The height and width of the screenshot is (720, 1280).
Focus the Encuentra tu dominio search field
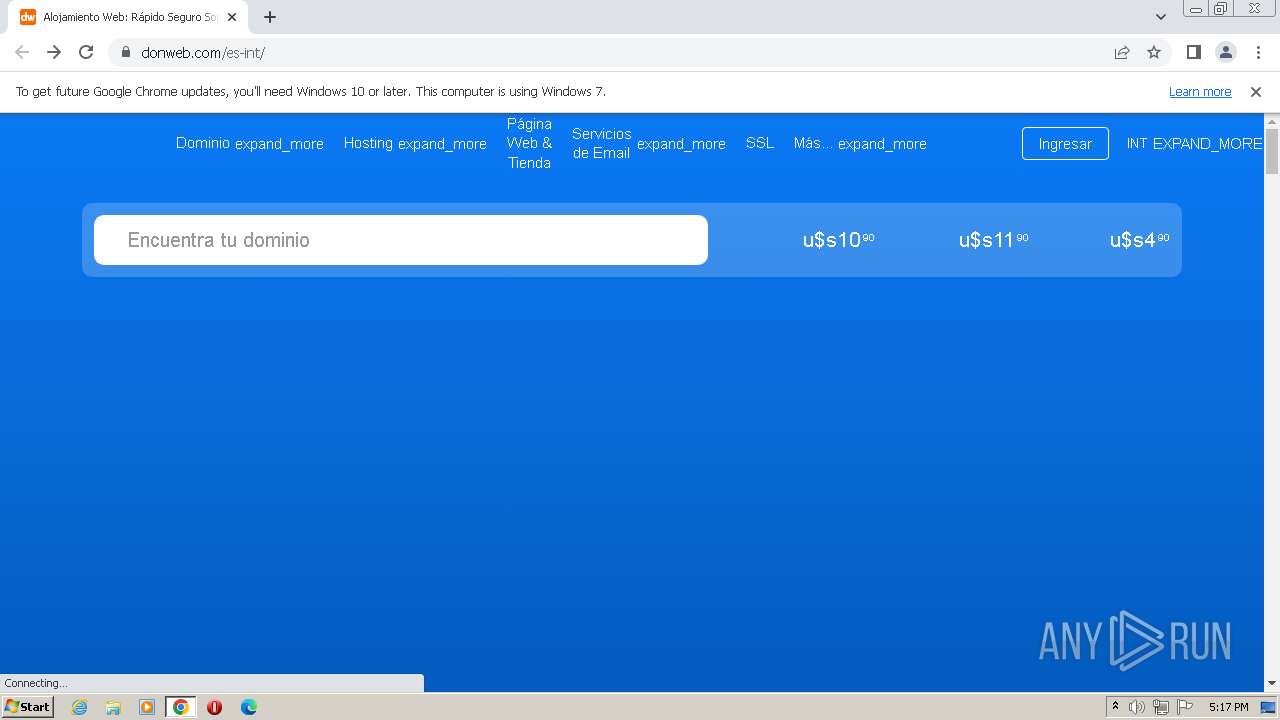pos(401,240)
